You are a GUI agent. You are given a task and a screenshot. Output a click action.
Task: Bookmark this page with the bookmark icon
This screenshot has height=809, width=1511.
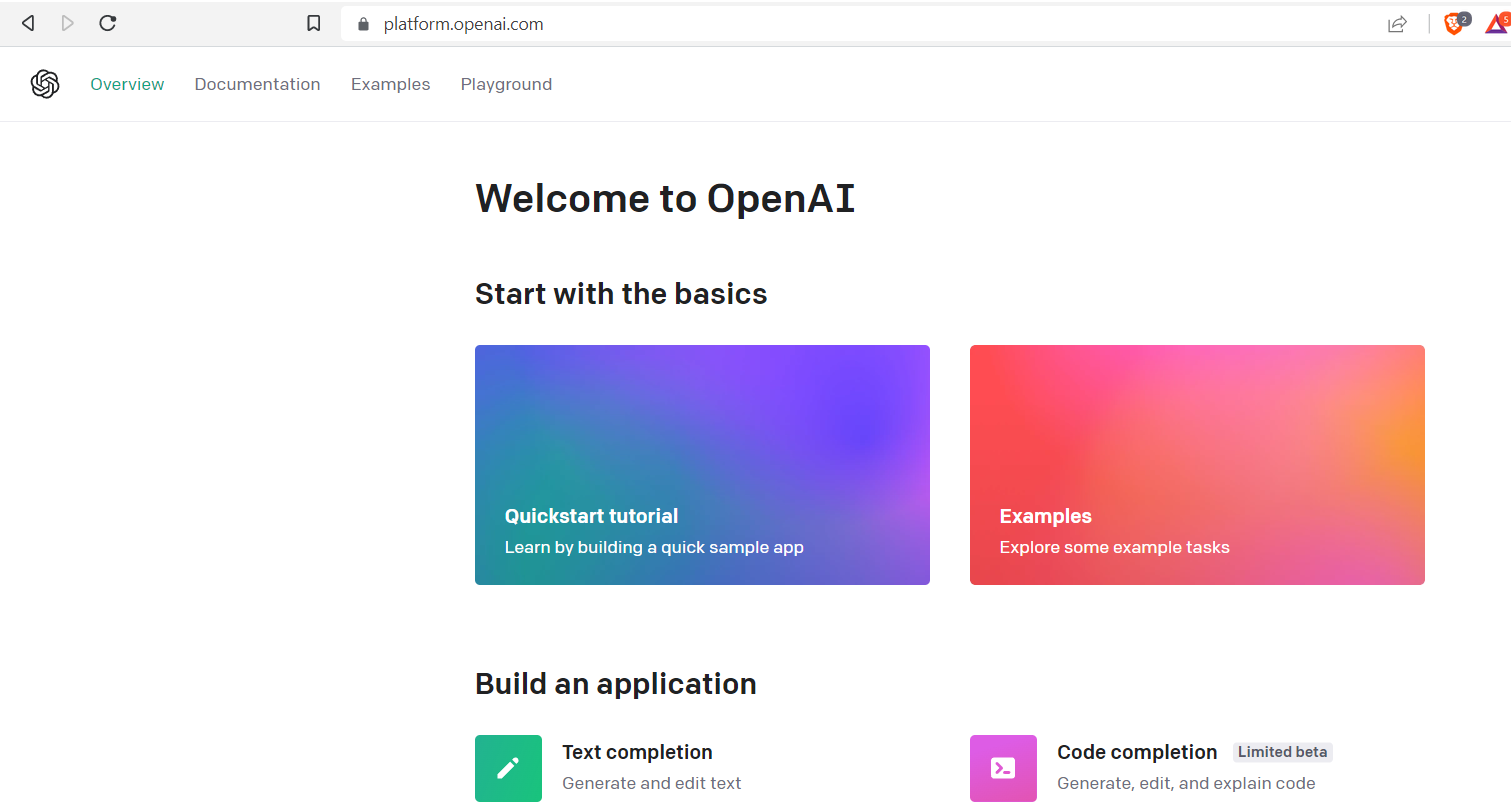314,23
